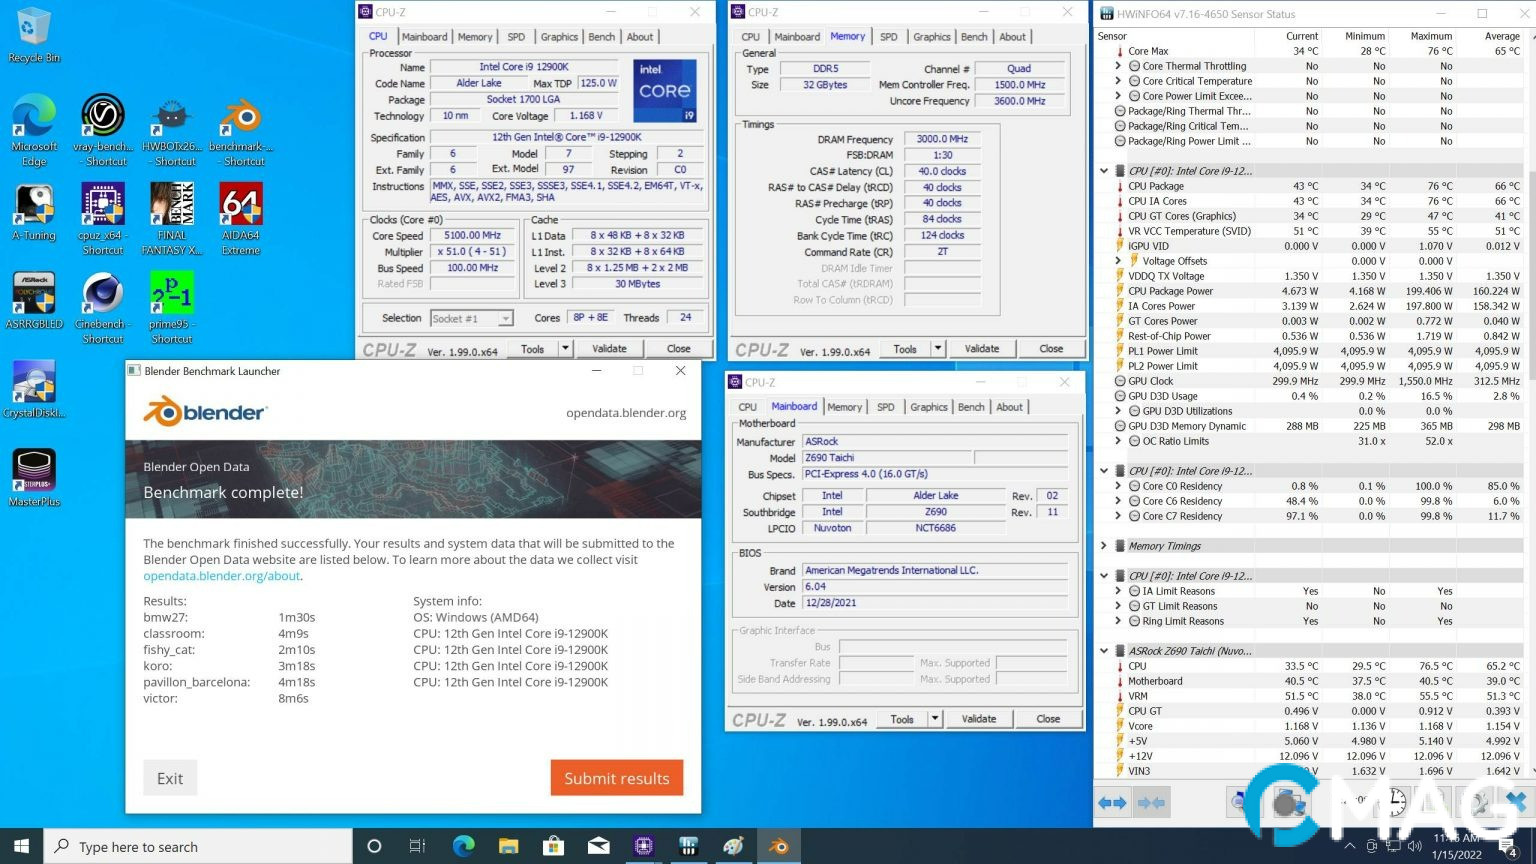Switch to SPD tab in CPU-Z Memory window

[888, 37]
